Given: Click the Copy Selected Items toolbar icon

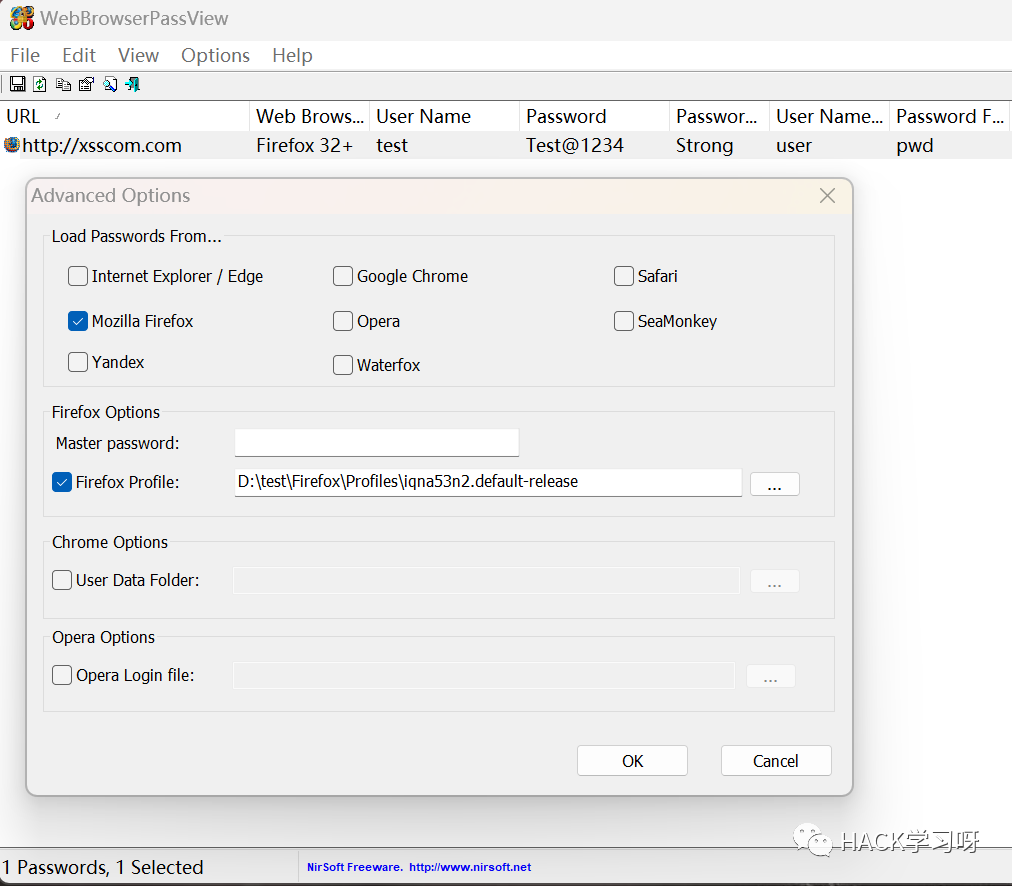Looking at the screenshot, I should point(63,84).
